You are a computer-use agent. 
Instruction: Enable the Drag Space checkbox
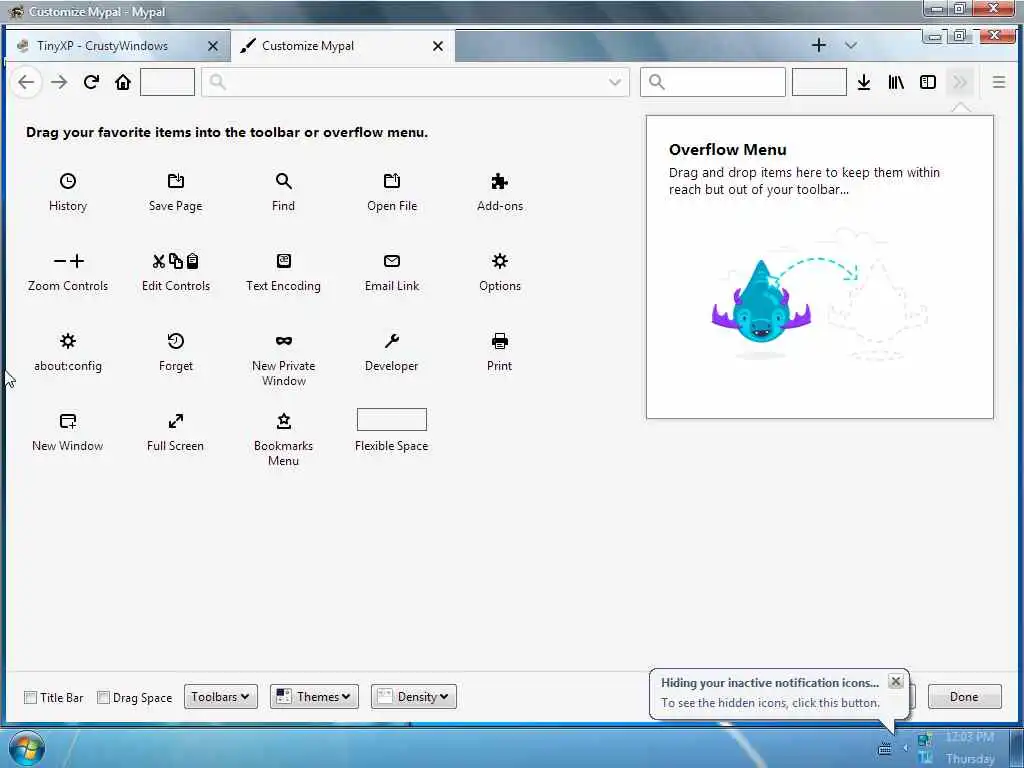pos(103,697)
